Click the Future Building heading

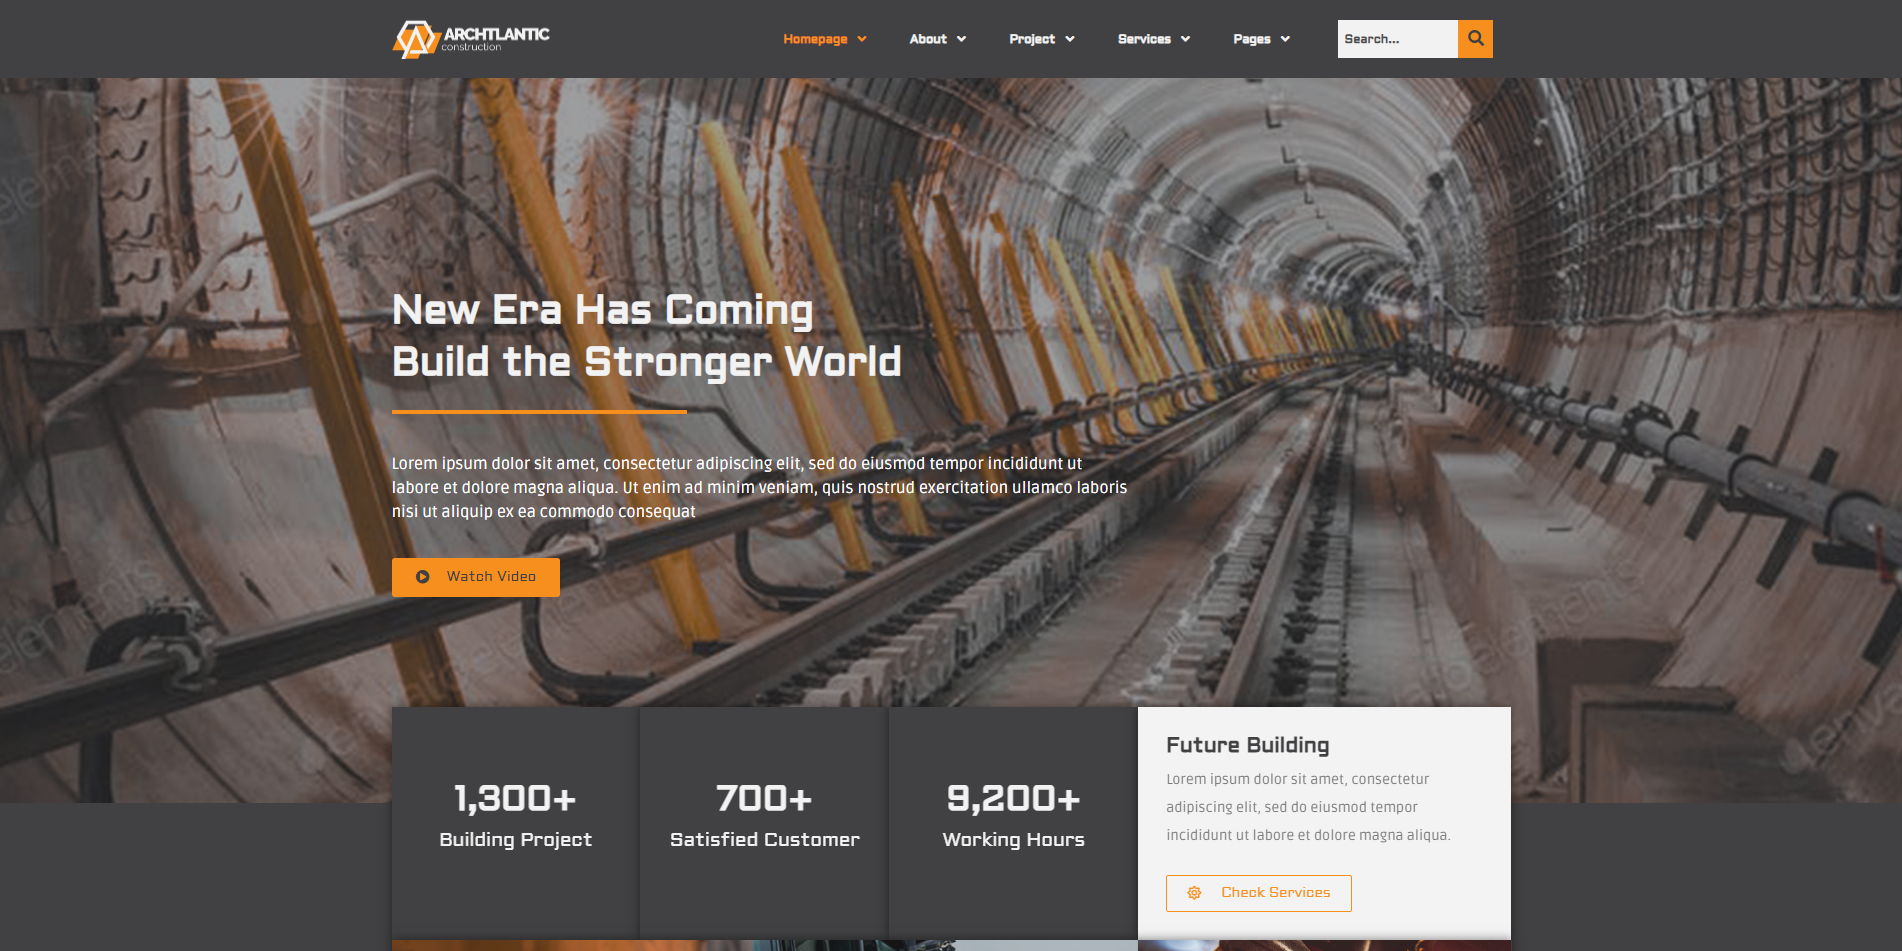[x=1247, y=745]
